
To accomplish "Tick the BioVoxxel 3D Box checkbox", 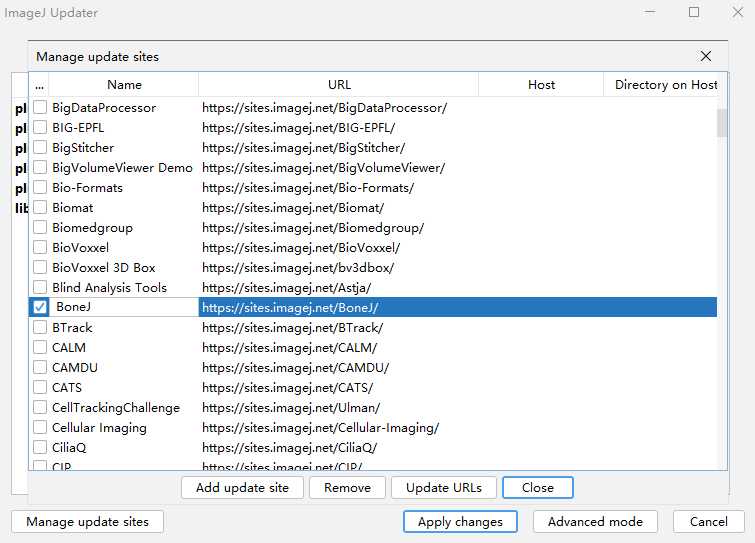I will [x=40, y=267].
